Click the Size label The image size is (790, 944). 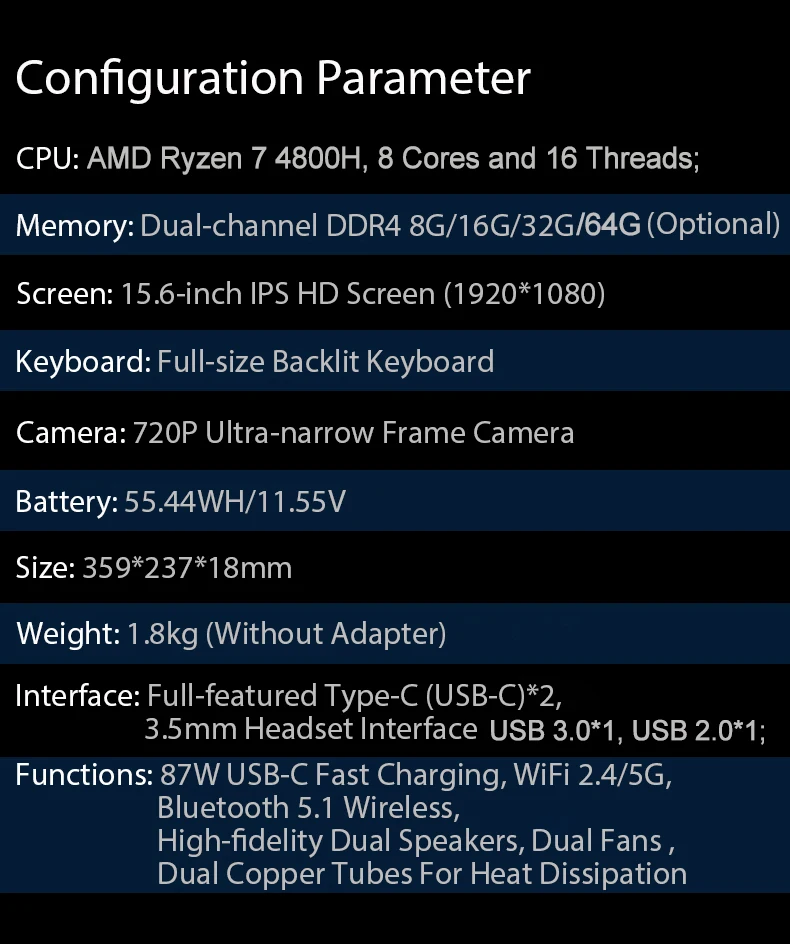[x=45, y=568]
